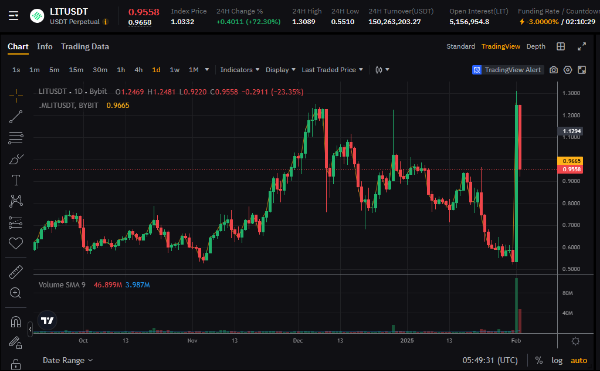Toggle percent scale button
The width and height of the screenshot is (600, 371).
[x=539, y=360]
